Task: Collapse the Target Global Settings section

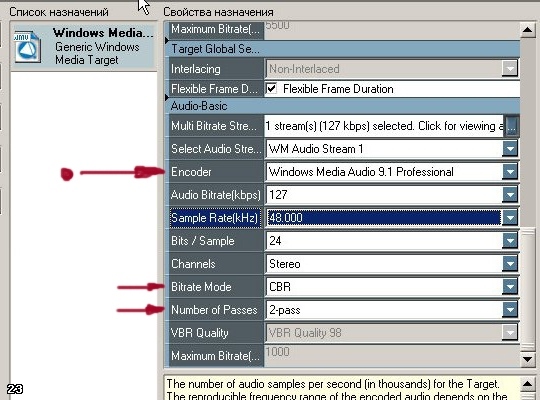Action: [x=167, y=41]
